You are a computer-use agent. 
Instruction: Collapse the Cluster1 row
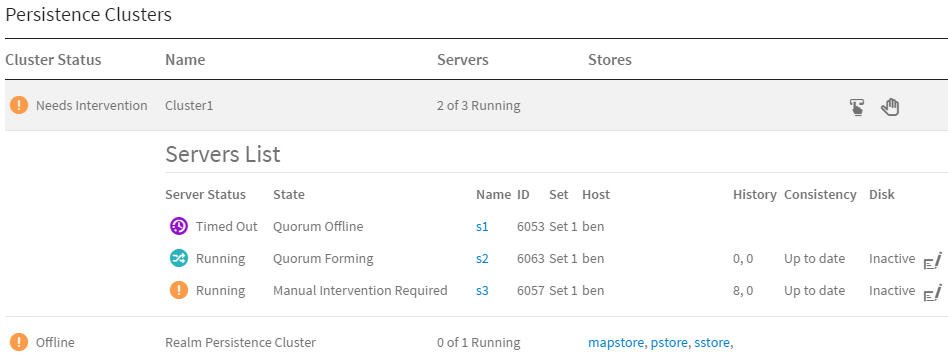tap(474, 106)
